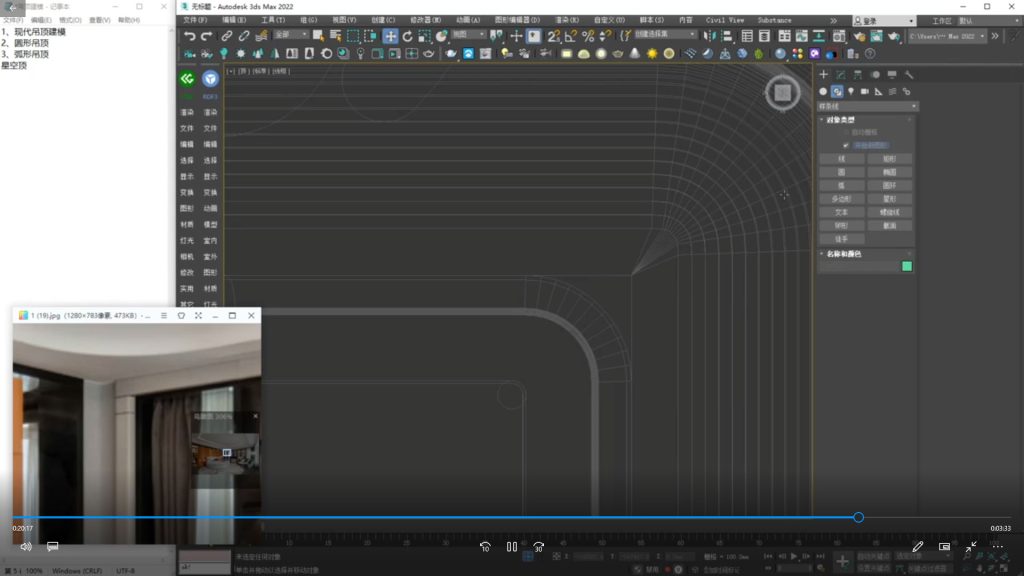Click the Display panel monitor icon
The height and width of the screenshot is (576, 1024).
point(891,74)
